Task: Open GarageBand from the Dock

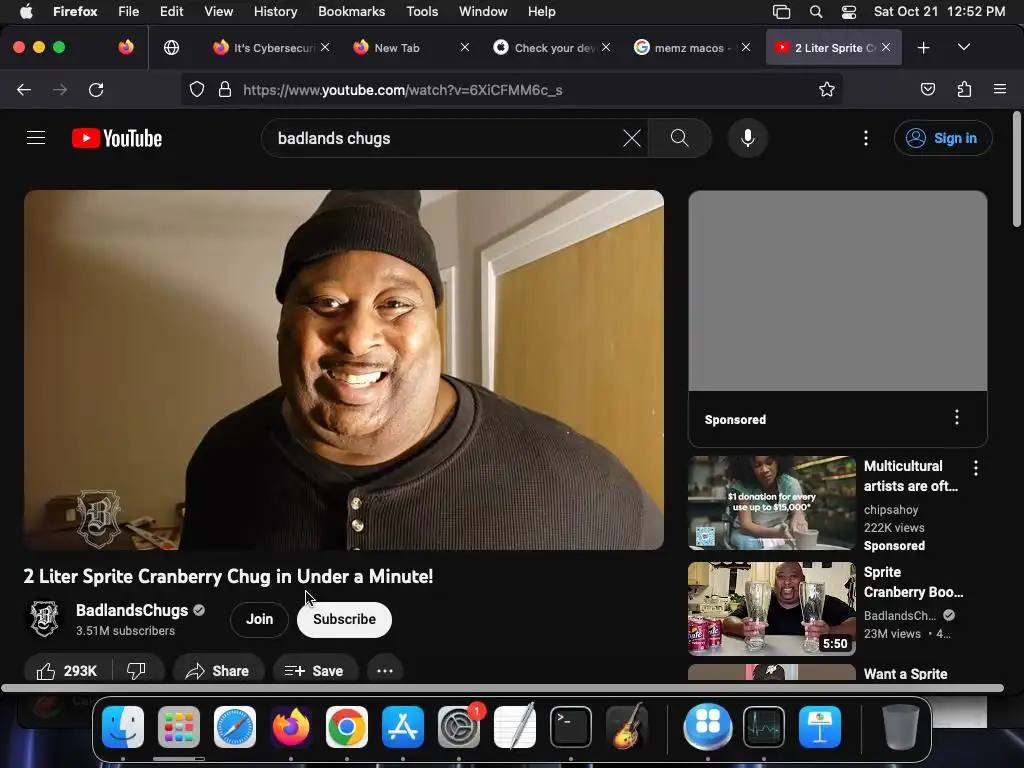Action: pos(627,726)
